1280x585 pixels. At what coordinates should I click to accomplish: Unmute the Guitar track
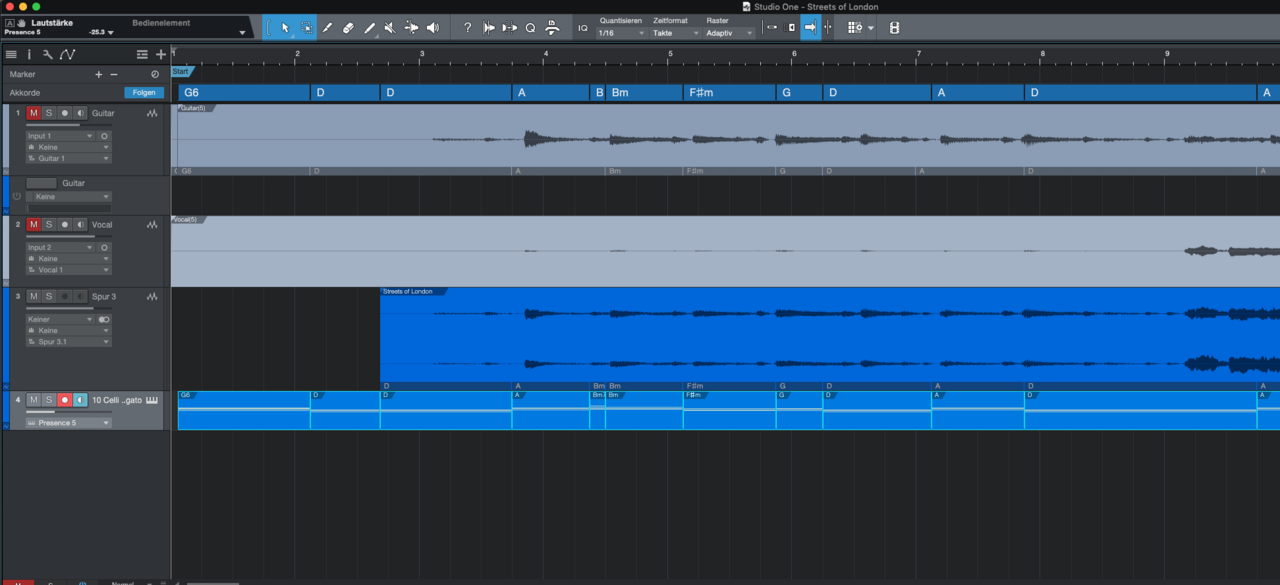coord(33,113)
